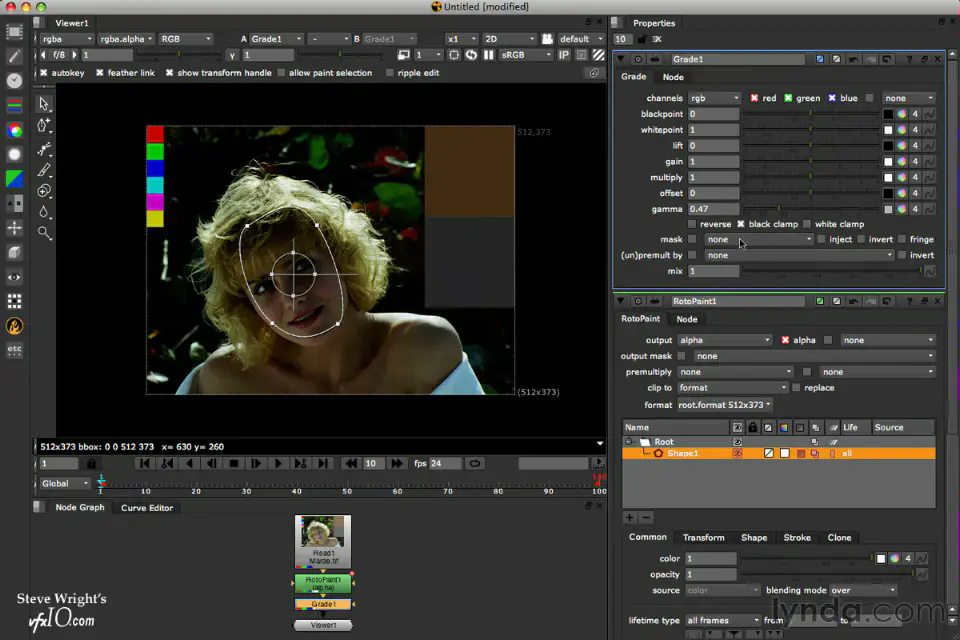Screen dimensions: 960x640
Task: Toggle the viewer overlay stripes icon
Action: (598, 55)
